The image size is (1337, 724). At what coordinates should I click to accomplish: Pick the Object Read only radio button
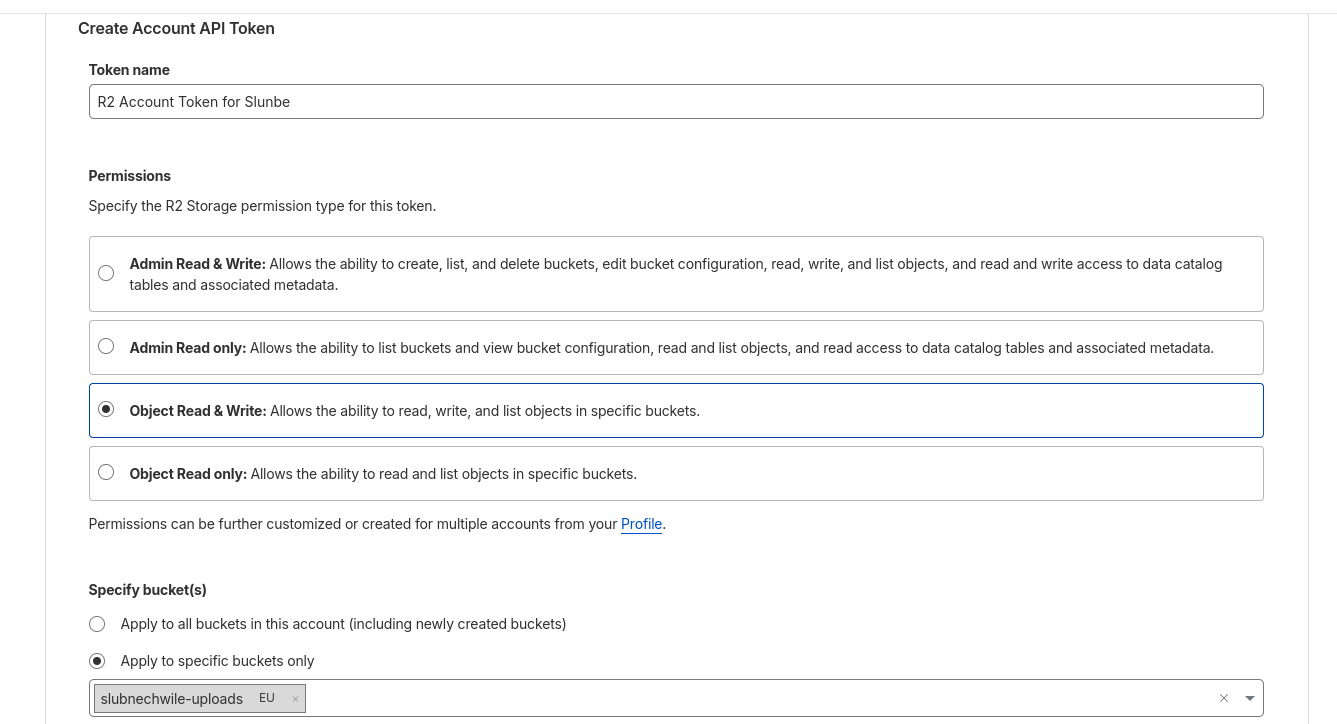106,472
